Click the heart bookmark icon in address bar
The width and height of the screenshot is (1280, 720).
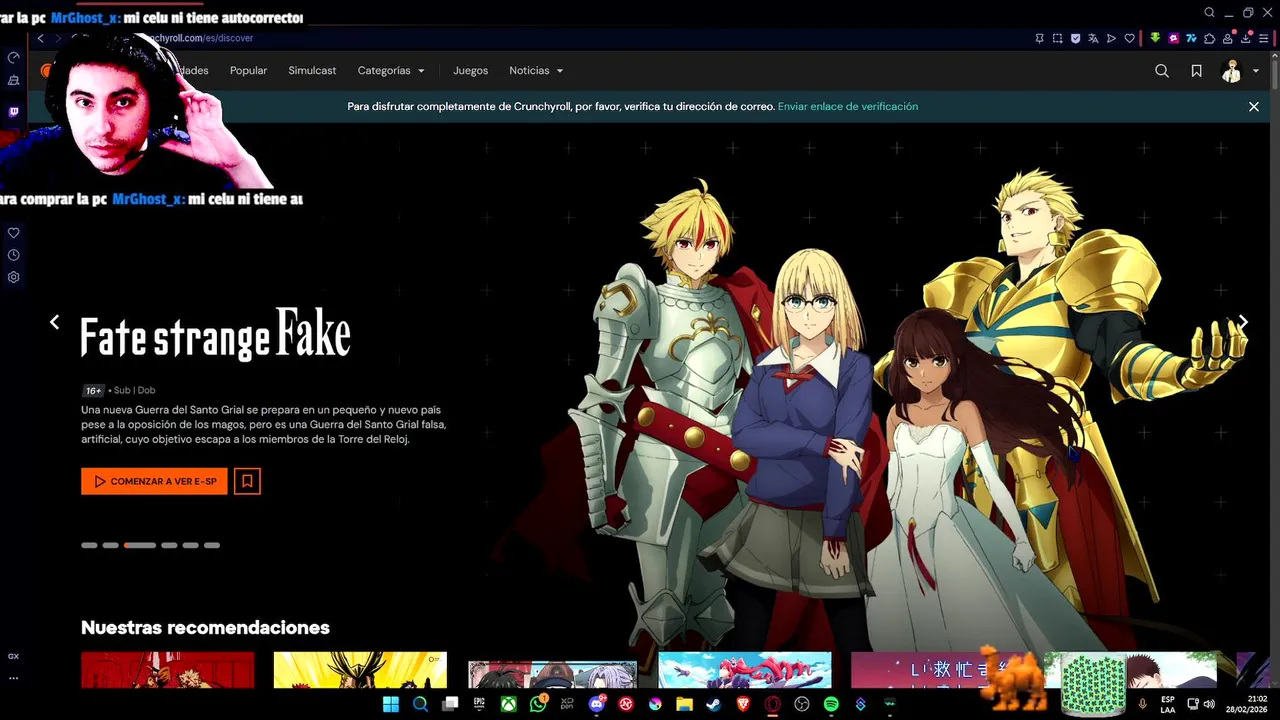click(x=1130, y=38)
